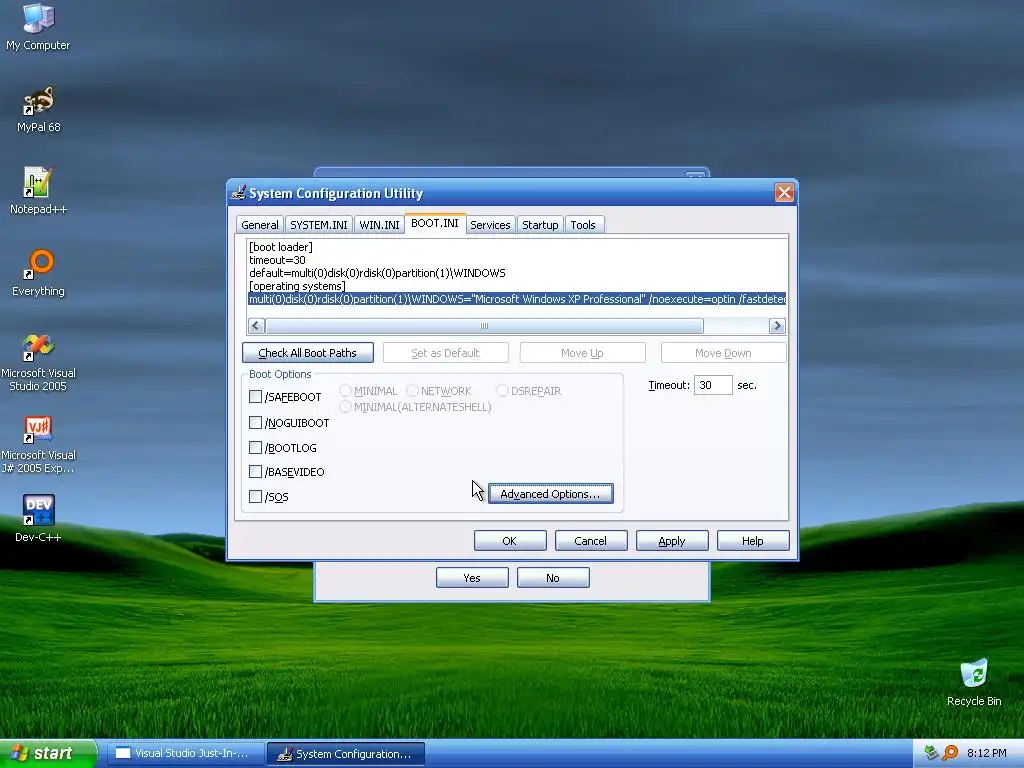Choose the DSREPAIR radio option
The image size is (1024, 768).
(x=502, y=391)
